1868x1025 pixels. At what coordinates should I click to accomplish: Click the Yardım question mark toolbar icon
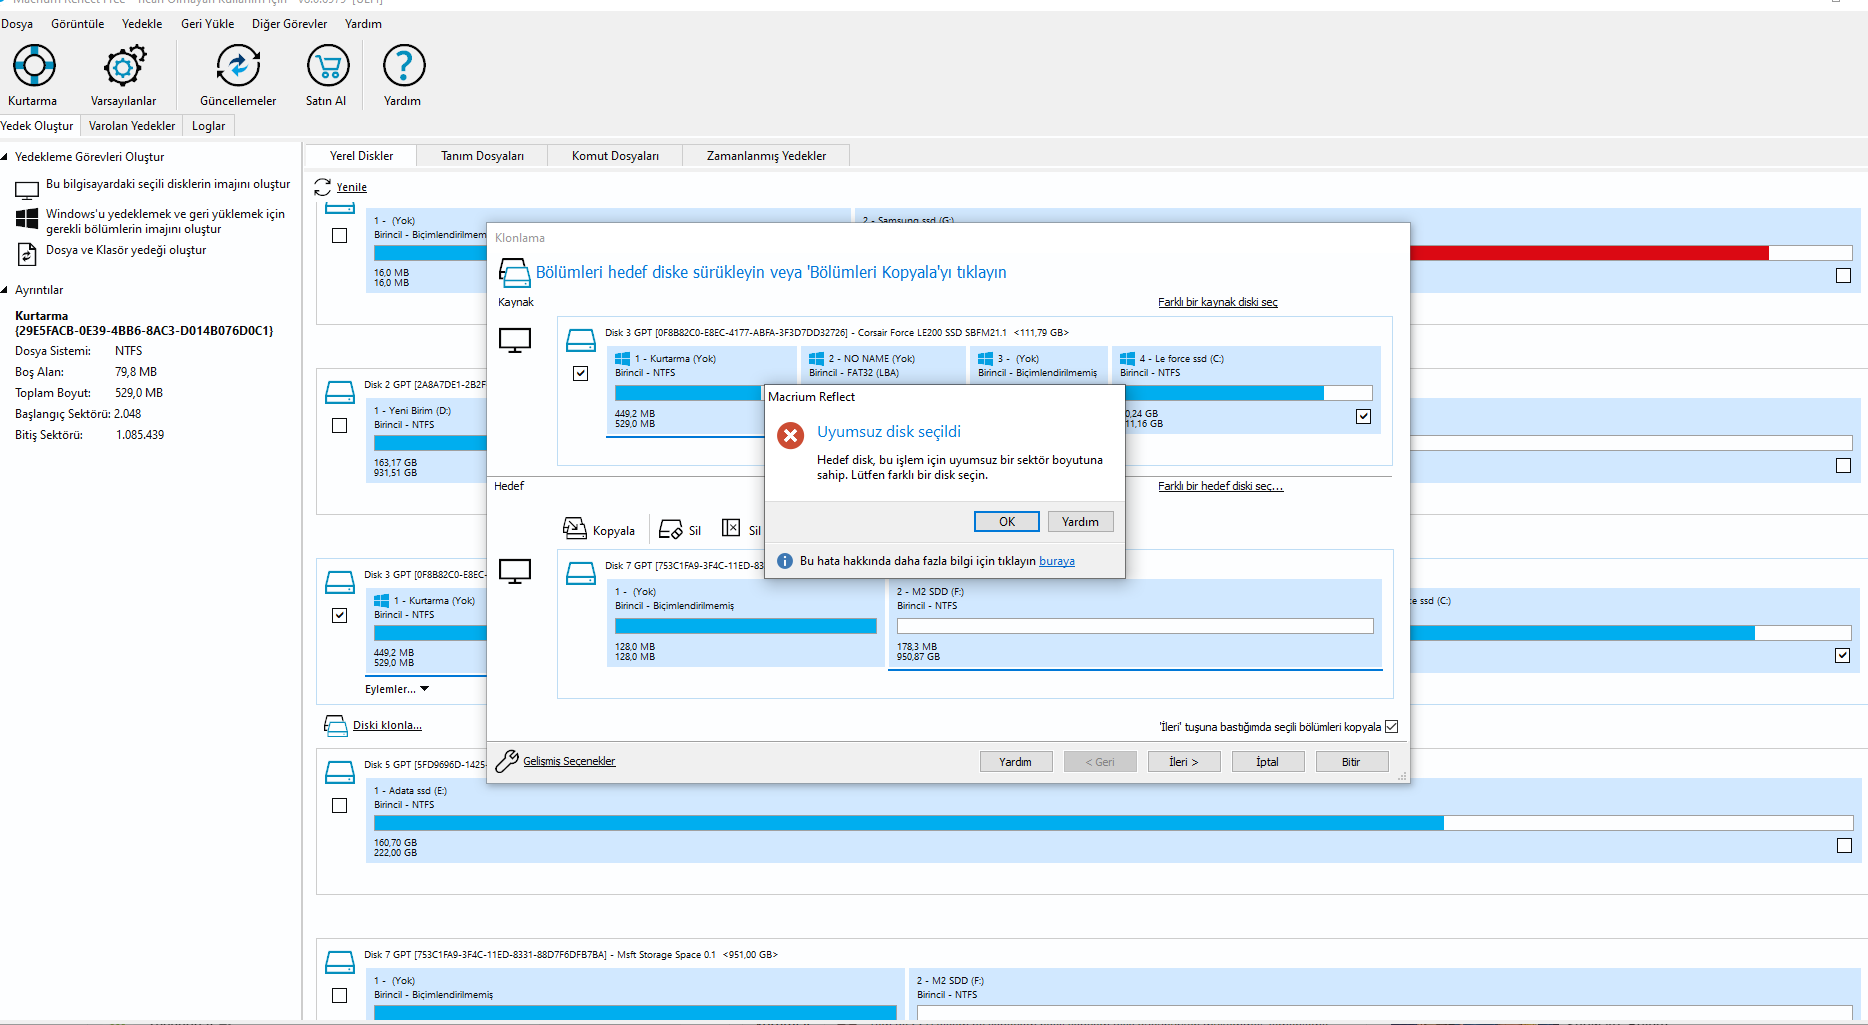(404, 66)
